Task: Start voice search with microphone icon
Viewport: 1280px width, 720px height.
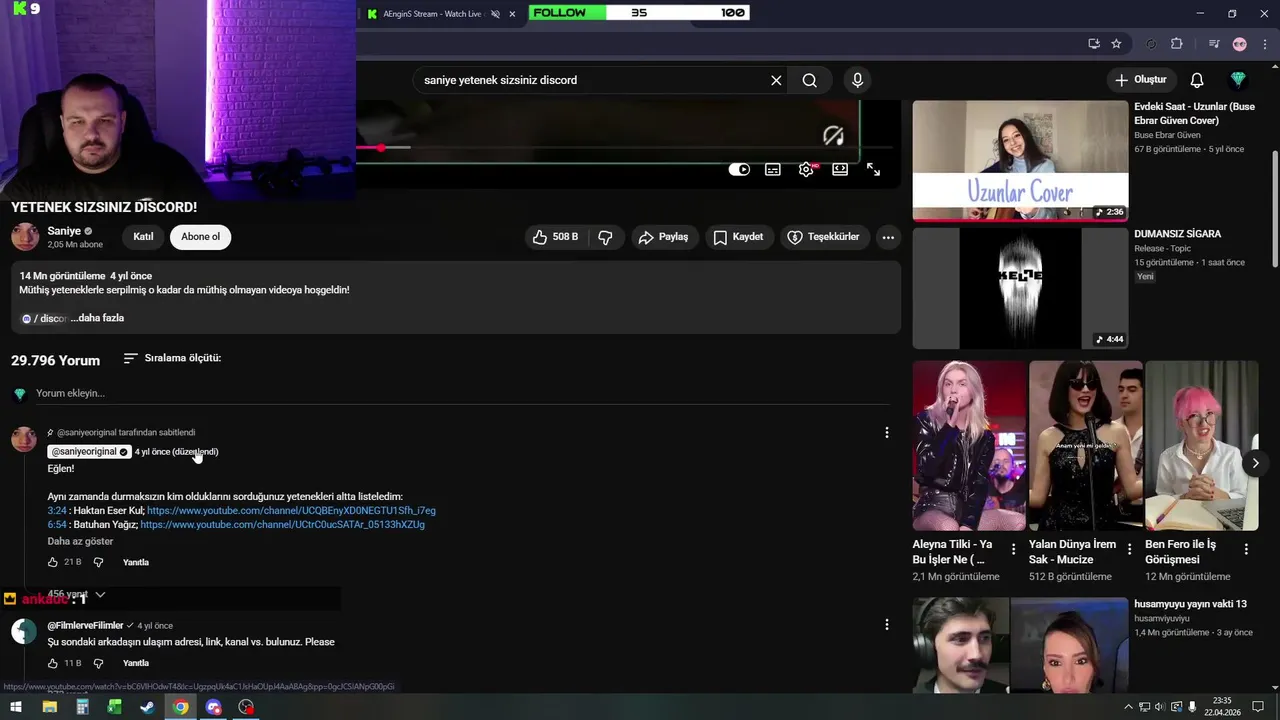Action: click(857, 80)
